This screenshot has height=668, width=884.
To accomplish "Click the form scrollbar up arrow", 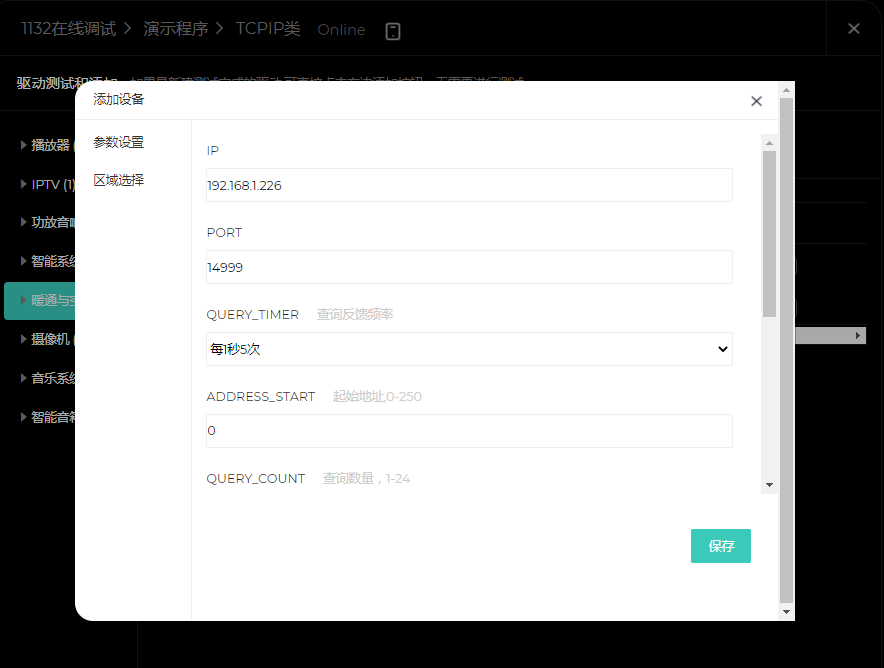I will point(769,143).
